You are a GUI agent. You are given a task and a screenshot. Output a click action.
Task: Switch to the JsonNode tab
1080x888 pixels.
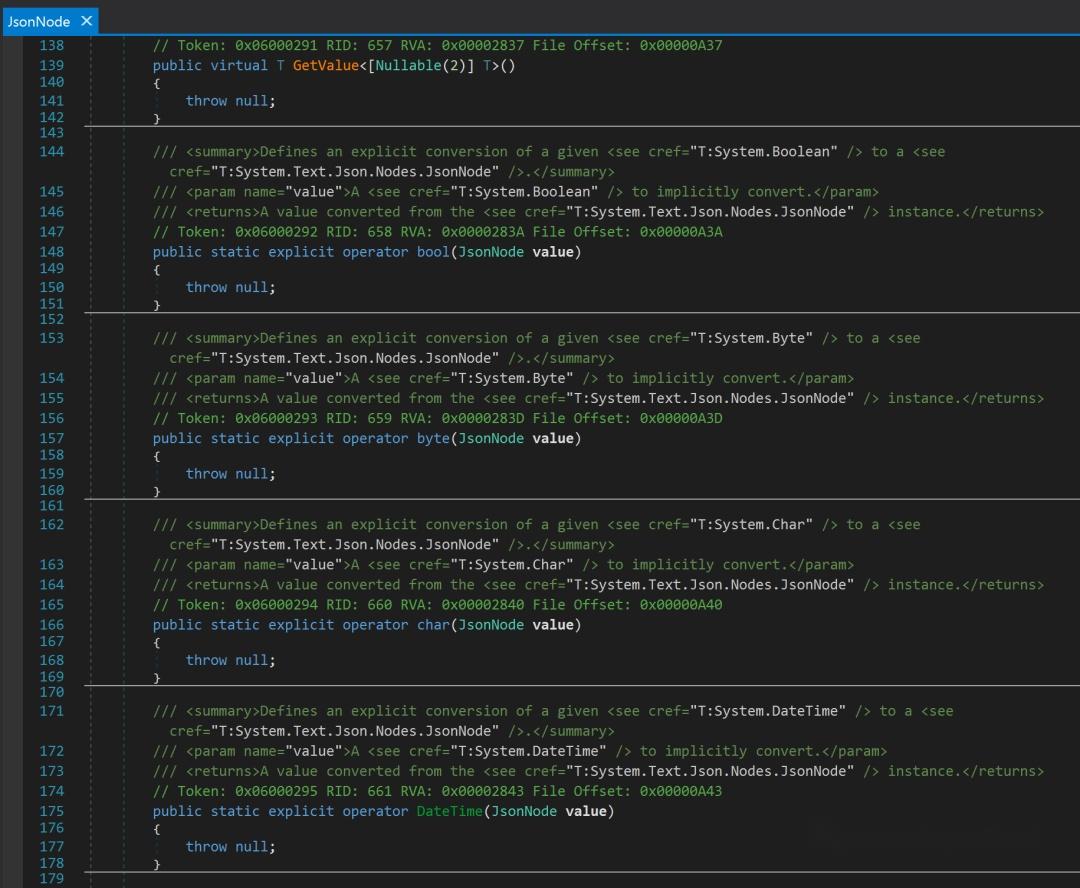pyautogui.click(x=38, y=20)
